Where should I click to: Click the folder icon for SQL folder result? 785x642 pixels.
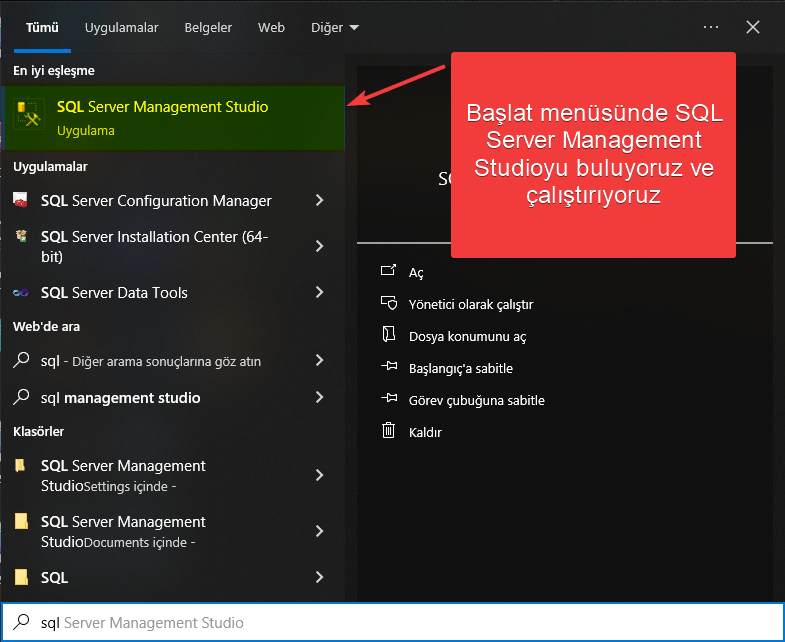tap(21, 577)
